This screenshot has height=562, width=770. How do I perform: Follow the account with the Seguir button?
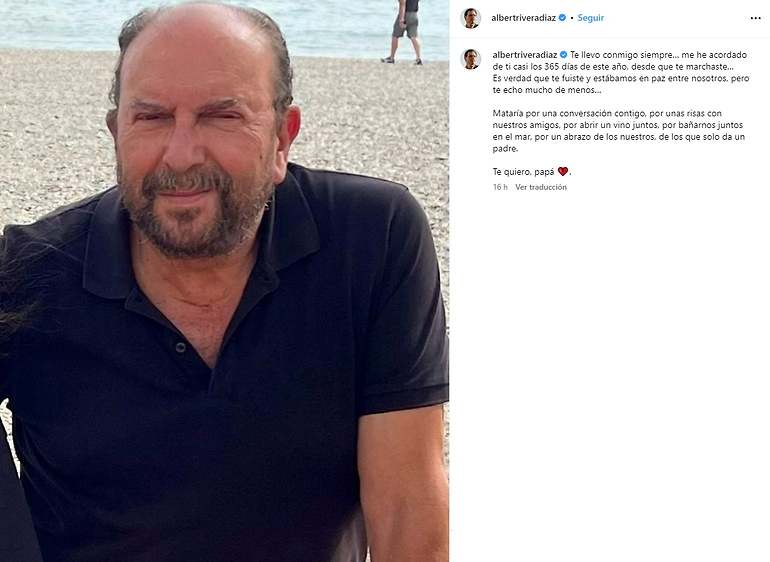point(590,18)
